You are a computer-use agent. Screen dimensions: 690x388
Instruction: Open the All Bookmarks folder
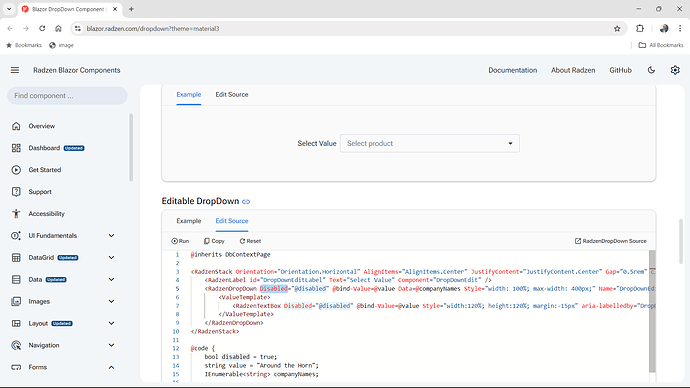[661, 45]
